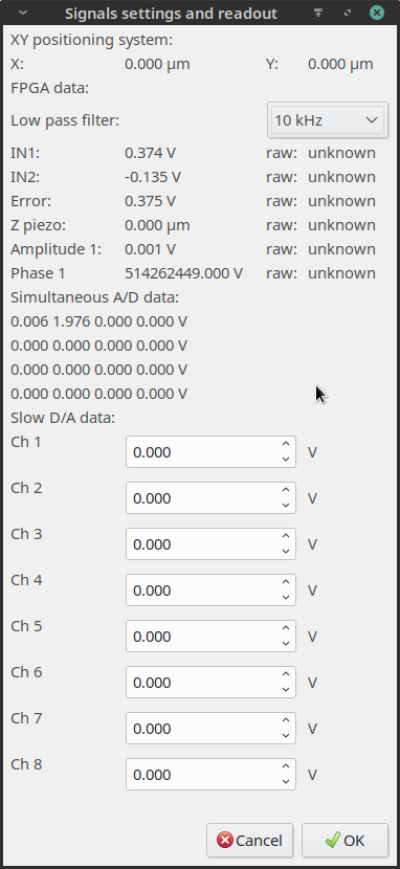Screen dimensions: 400x869
Task: Decrease the Ch 1 voltage with down arrow
Action: (285, 459)
